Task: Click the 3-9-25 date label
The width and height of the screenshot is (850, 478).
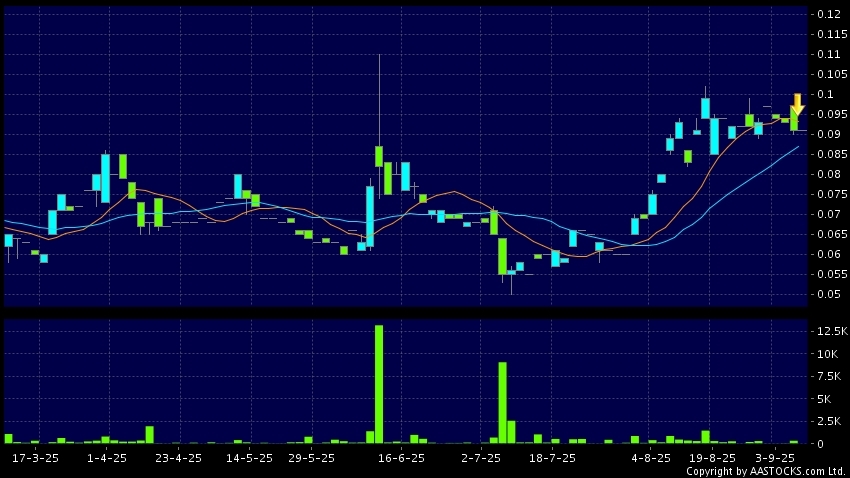Action: [x=775, y=458]
